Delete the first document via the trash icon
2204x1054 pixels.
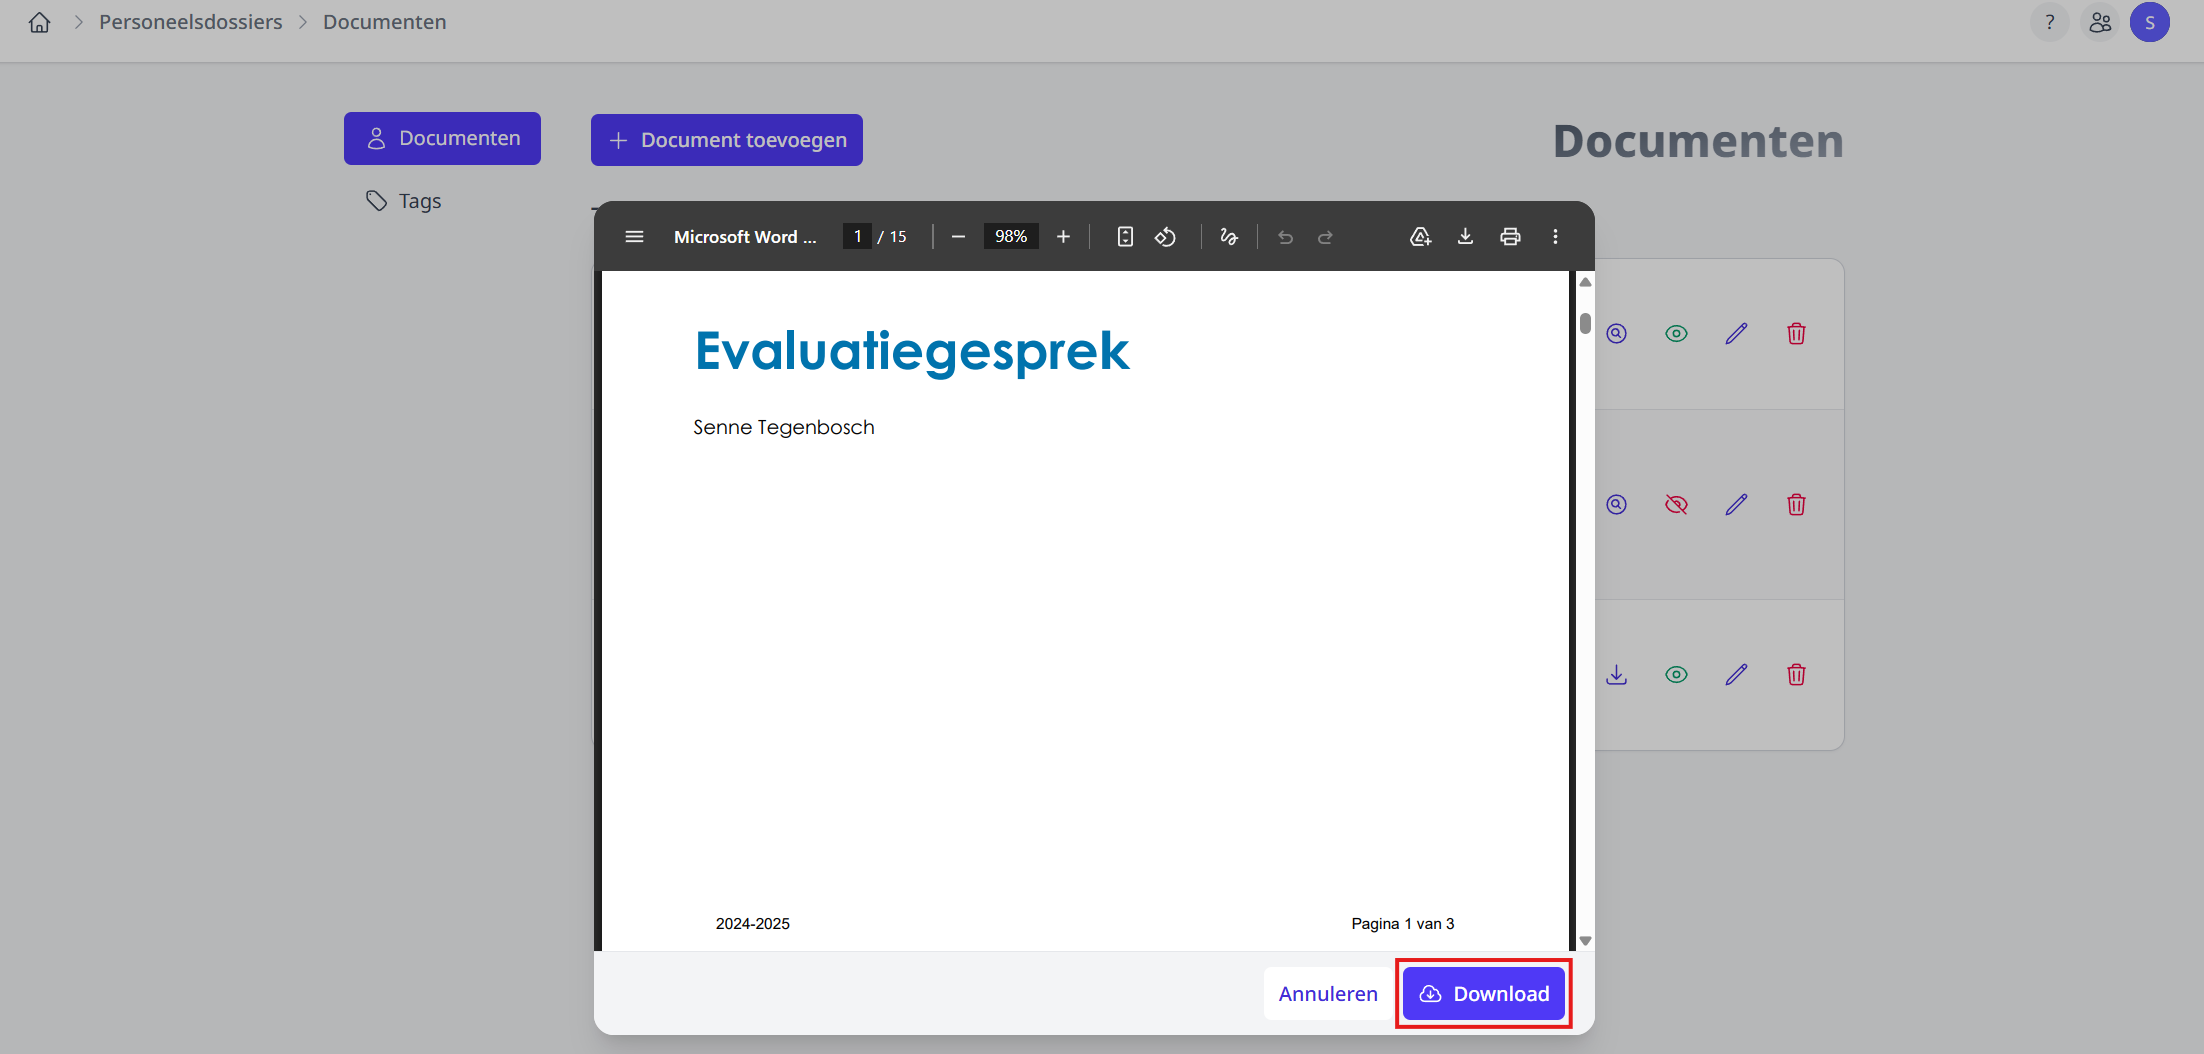[x=1796, y=333]
